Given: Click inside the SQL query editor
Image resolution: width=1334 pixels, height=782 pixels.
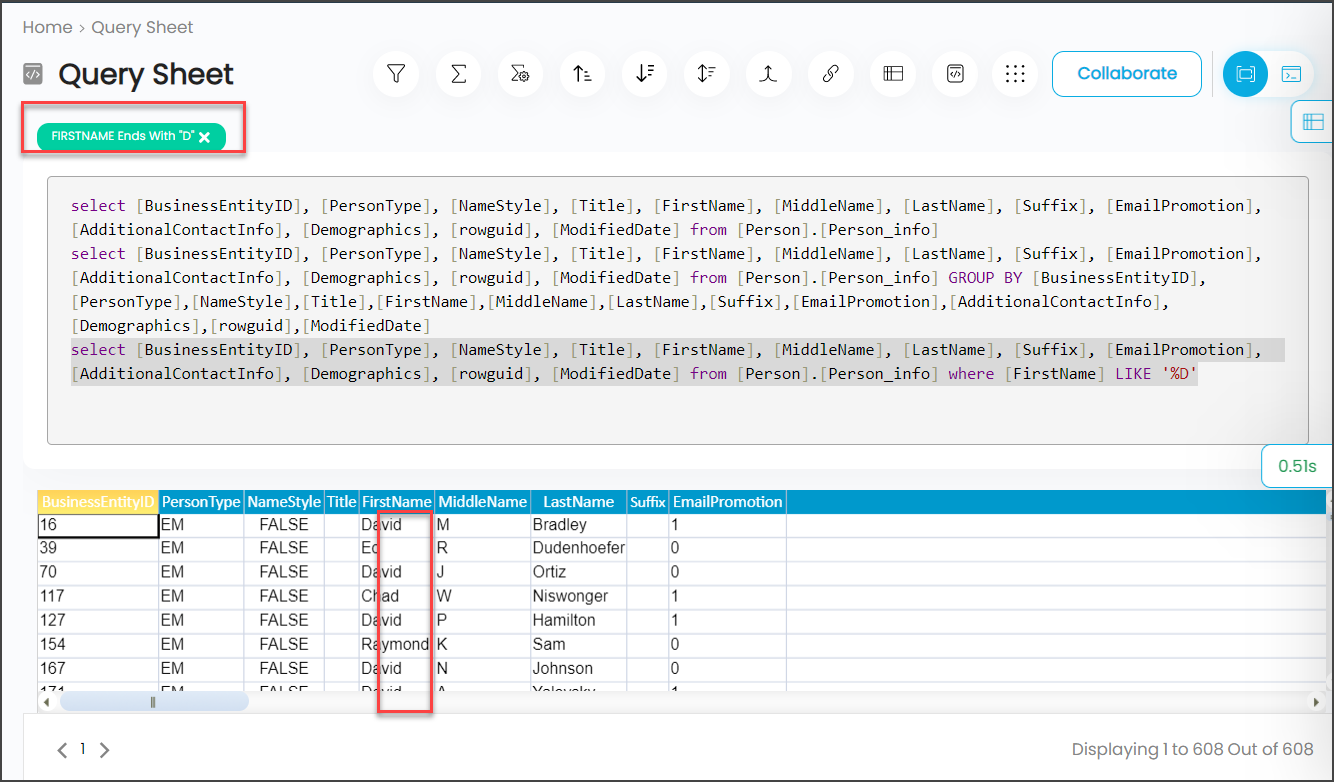Looking at the screenshot, I should coord(677,310).
